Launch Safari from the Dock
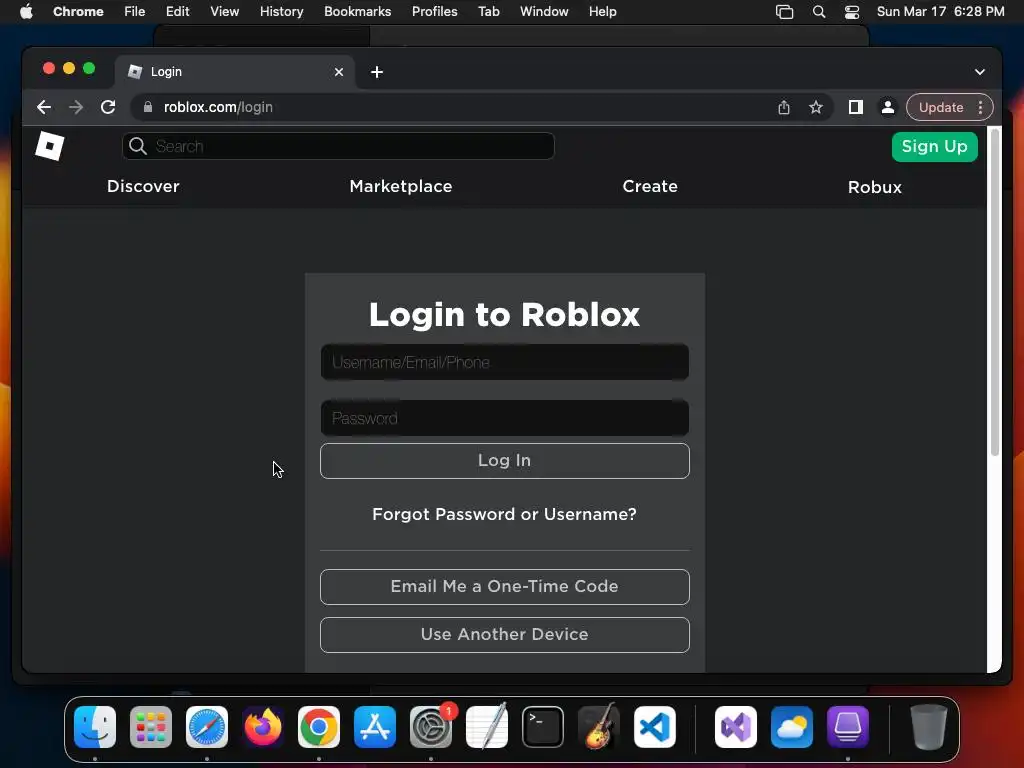The image size is (1024, 768). [x=207, y=726]
